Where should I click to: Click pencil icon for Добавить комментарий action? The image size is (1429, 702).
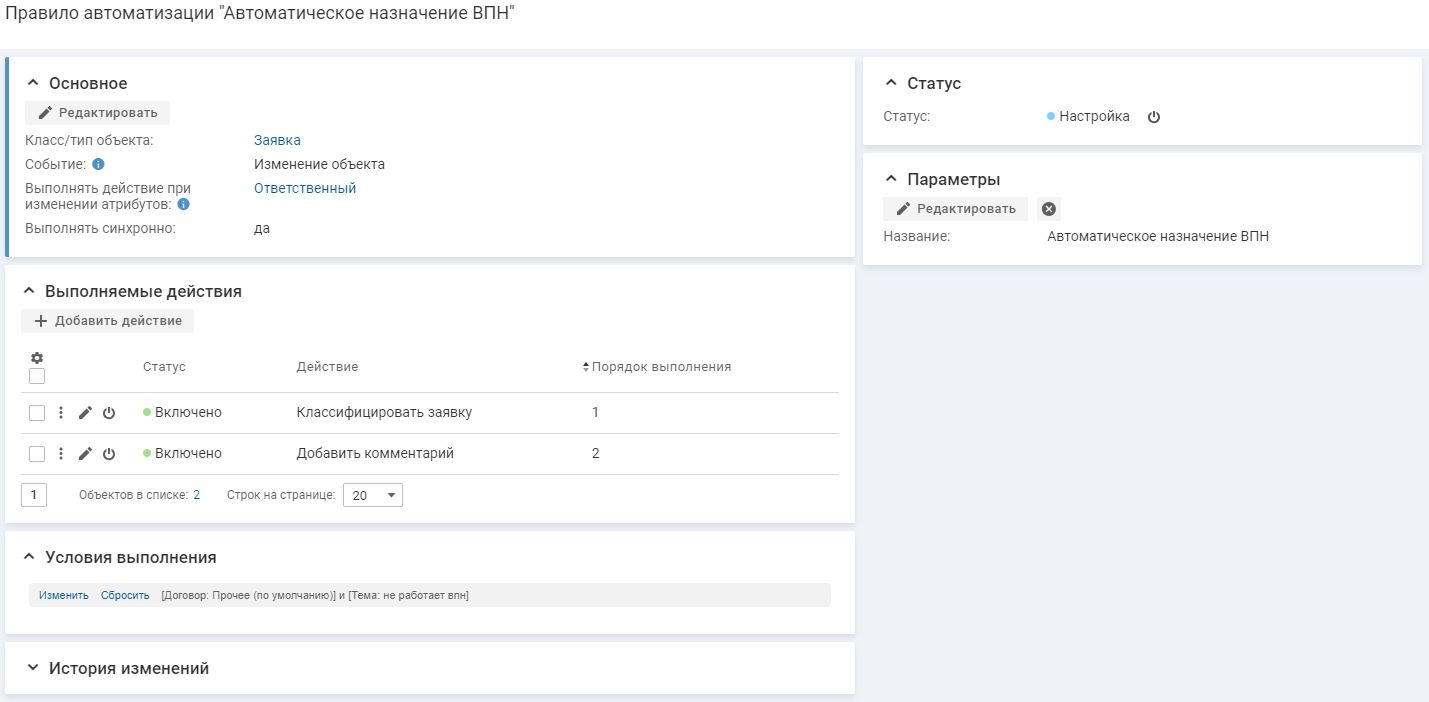[x=85, y=454]
